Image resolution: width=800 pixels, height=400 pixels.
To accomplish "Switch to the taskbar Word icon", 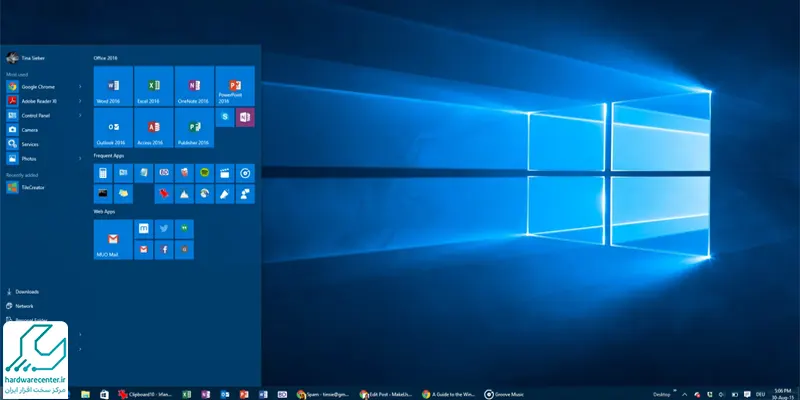I will [x=263, y=394].
